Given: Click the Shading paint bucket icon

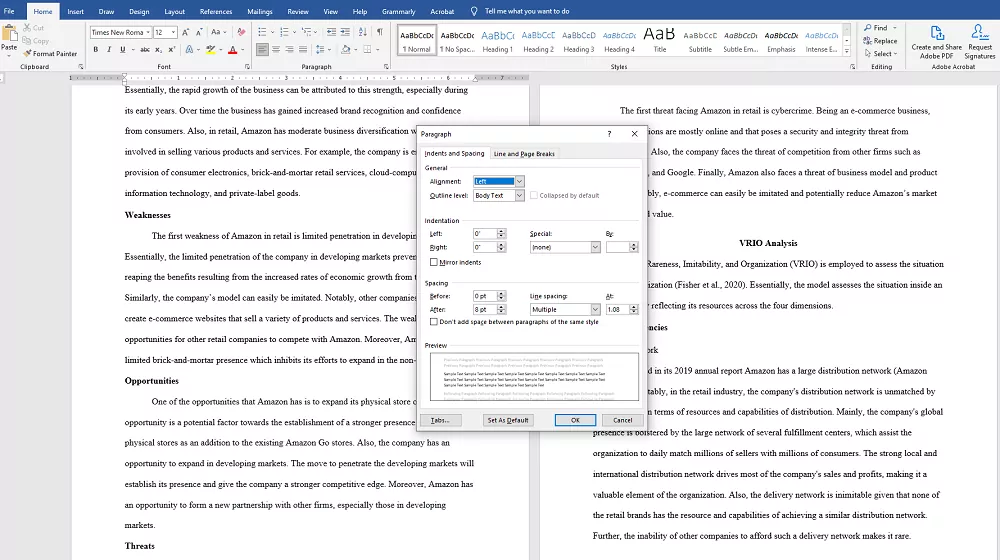Looking at the screenshot, I should (x=345, y=49).
